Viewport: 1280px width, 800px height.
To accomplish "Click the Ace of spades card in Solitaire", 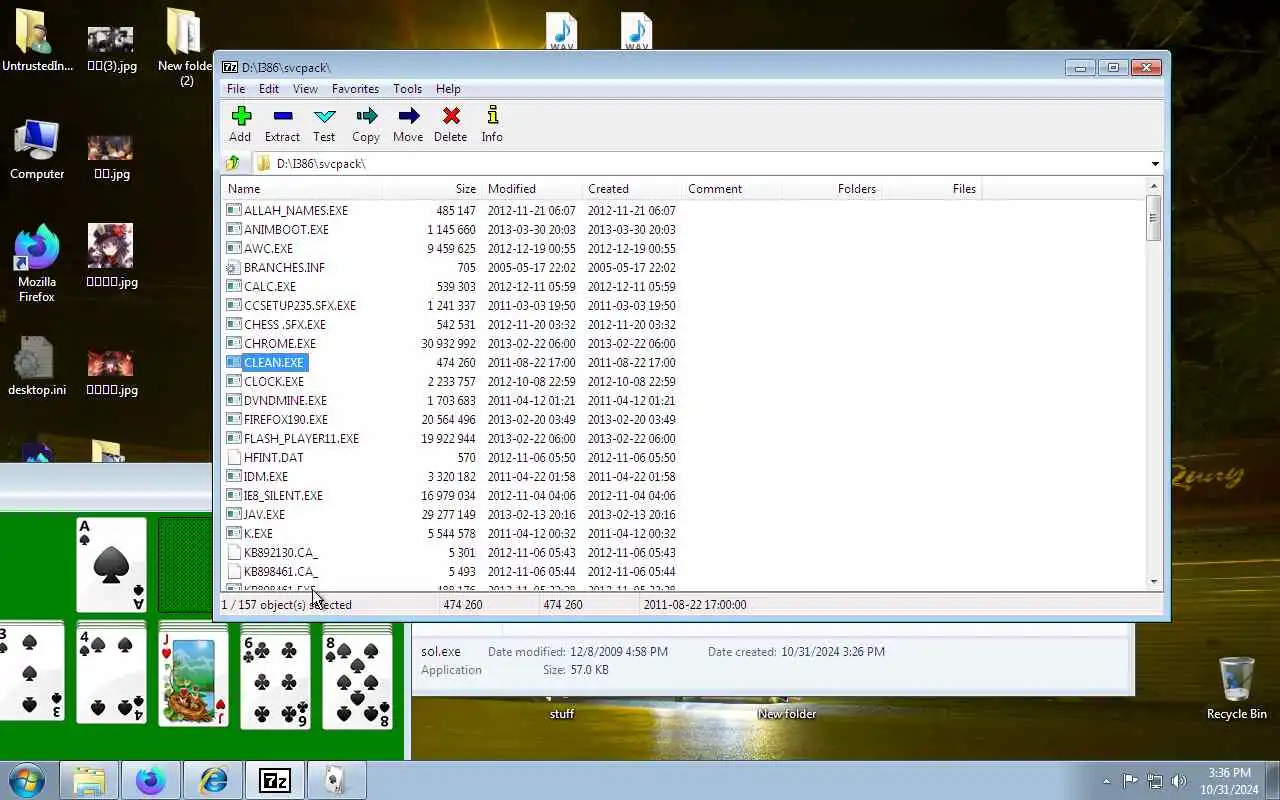I will (111, 565).
